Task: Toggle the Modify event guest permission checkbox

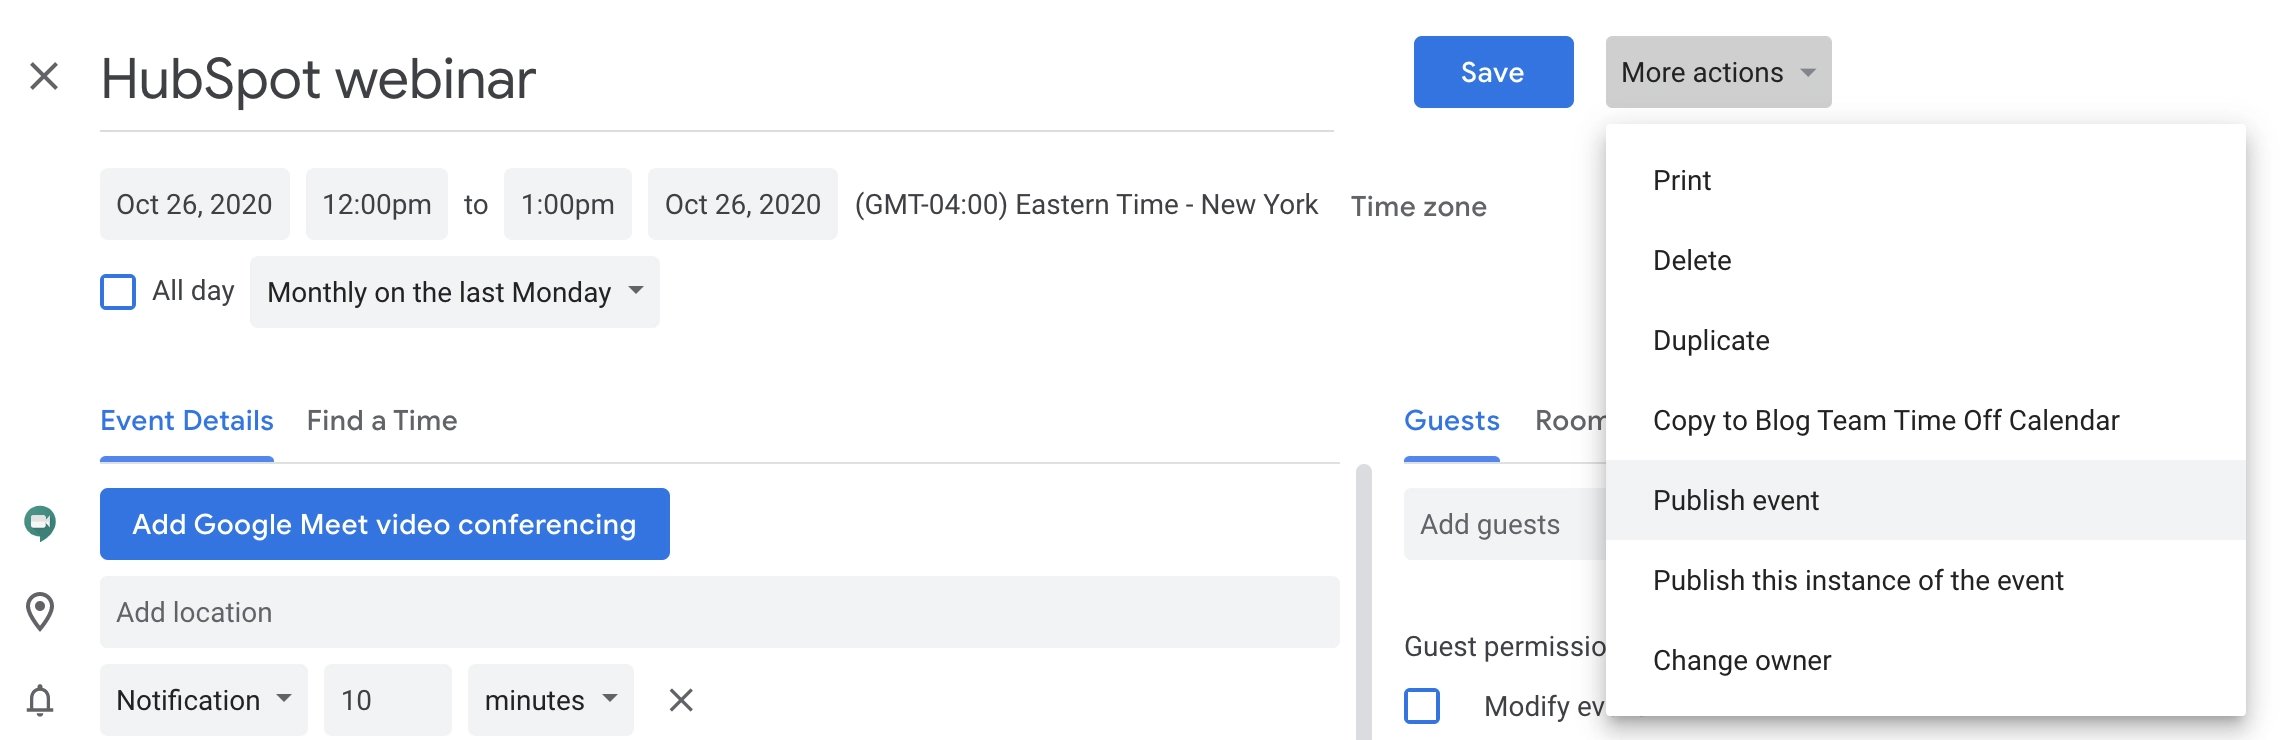Action: pos(1422,706)
